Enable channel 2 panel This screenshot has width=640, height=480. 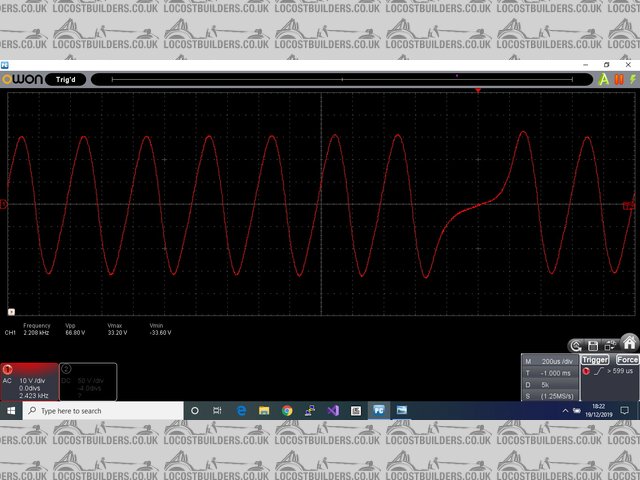tap(66, 368)
